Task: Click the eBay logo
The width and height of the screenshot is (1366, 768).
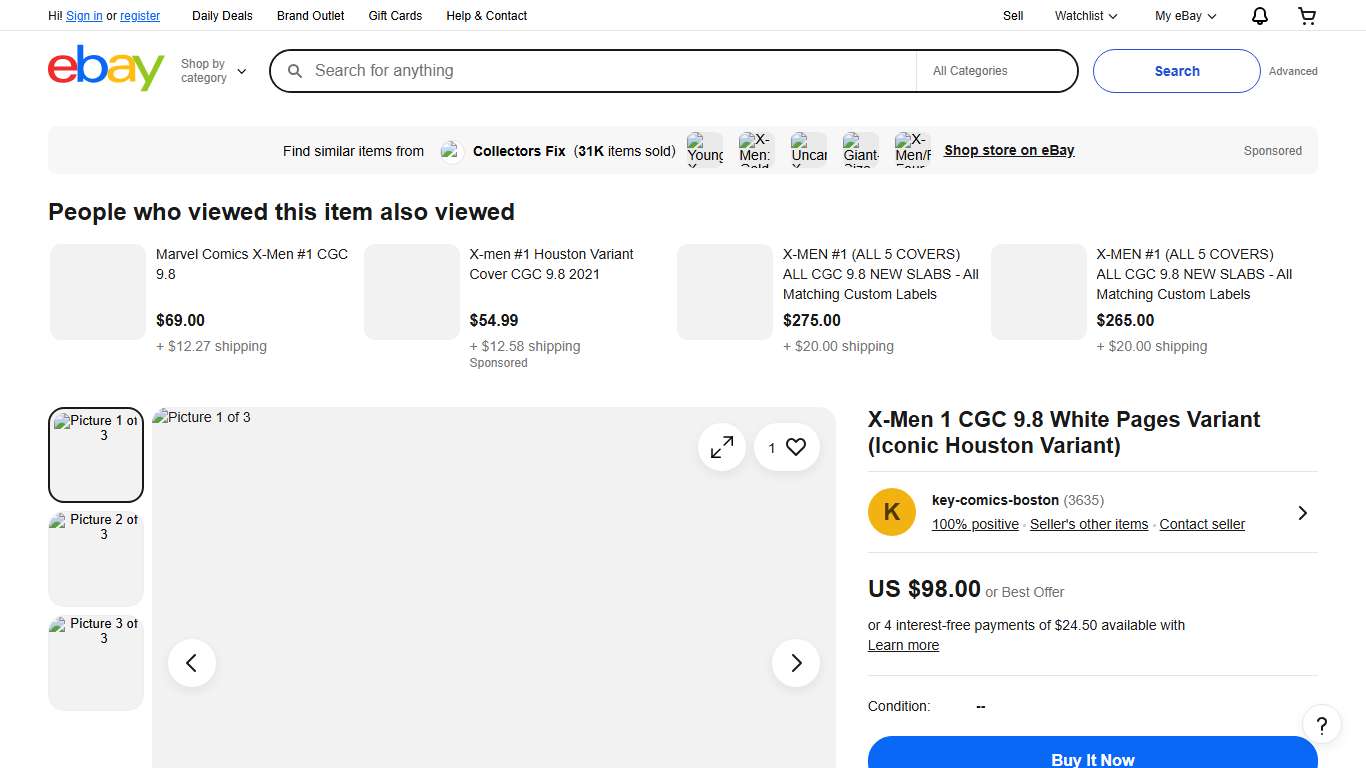Action: [x=106, y=69]
